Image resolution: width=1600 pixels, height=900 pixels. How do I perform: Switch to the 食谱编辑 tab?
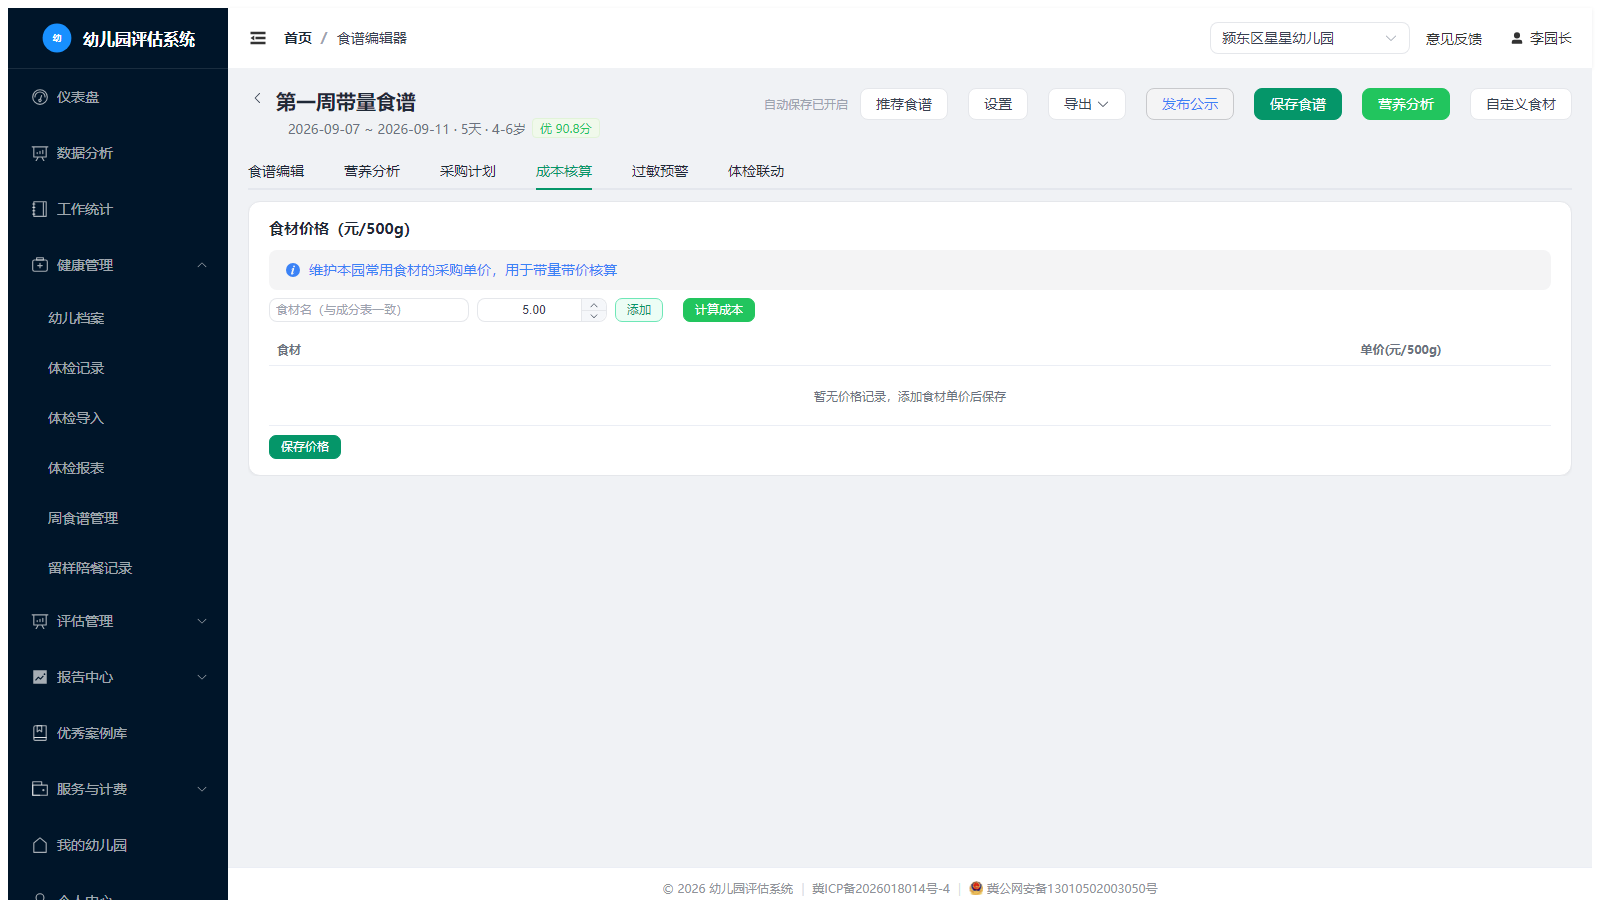pyautogui.click(x=276, y=171)
